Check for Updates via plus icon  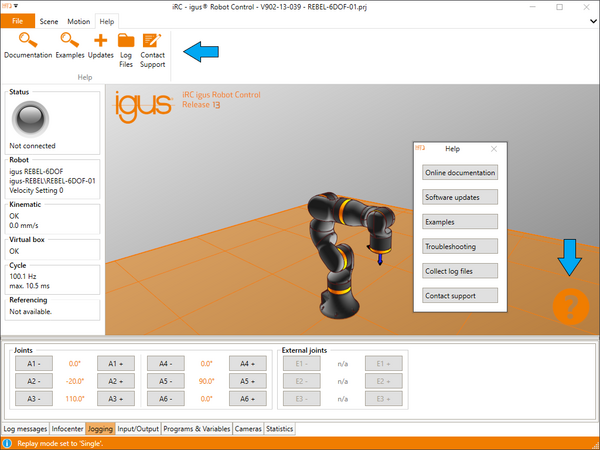click(100, 40)
